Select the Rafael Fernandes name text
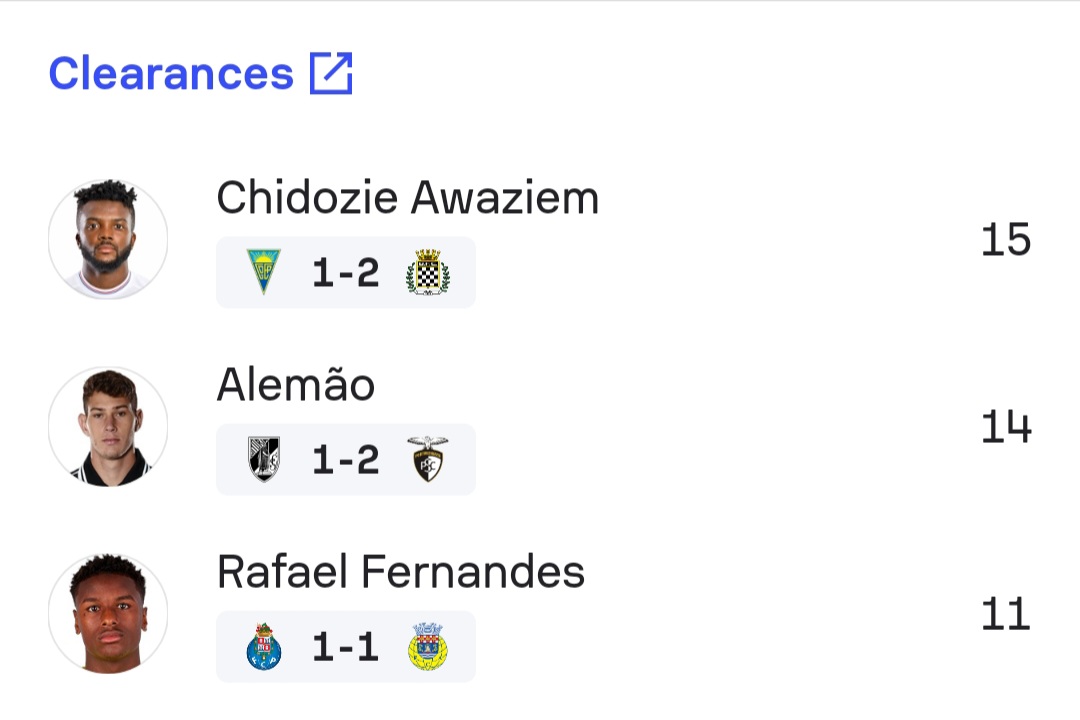The image size is (1080, 720). point(400,572)
